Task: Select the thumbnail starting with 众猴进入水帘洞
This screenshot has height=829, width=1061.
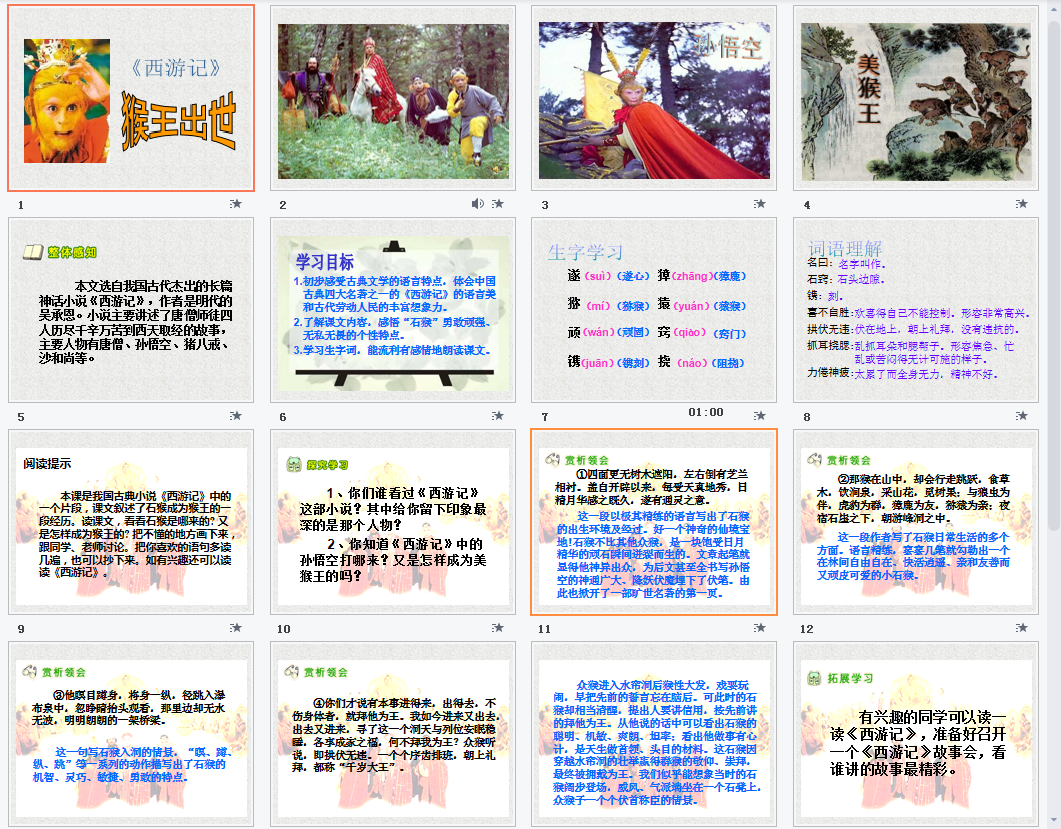Action: pyautogui.click(x=654, y=734)
